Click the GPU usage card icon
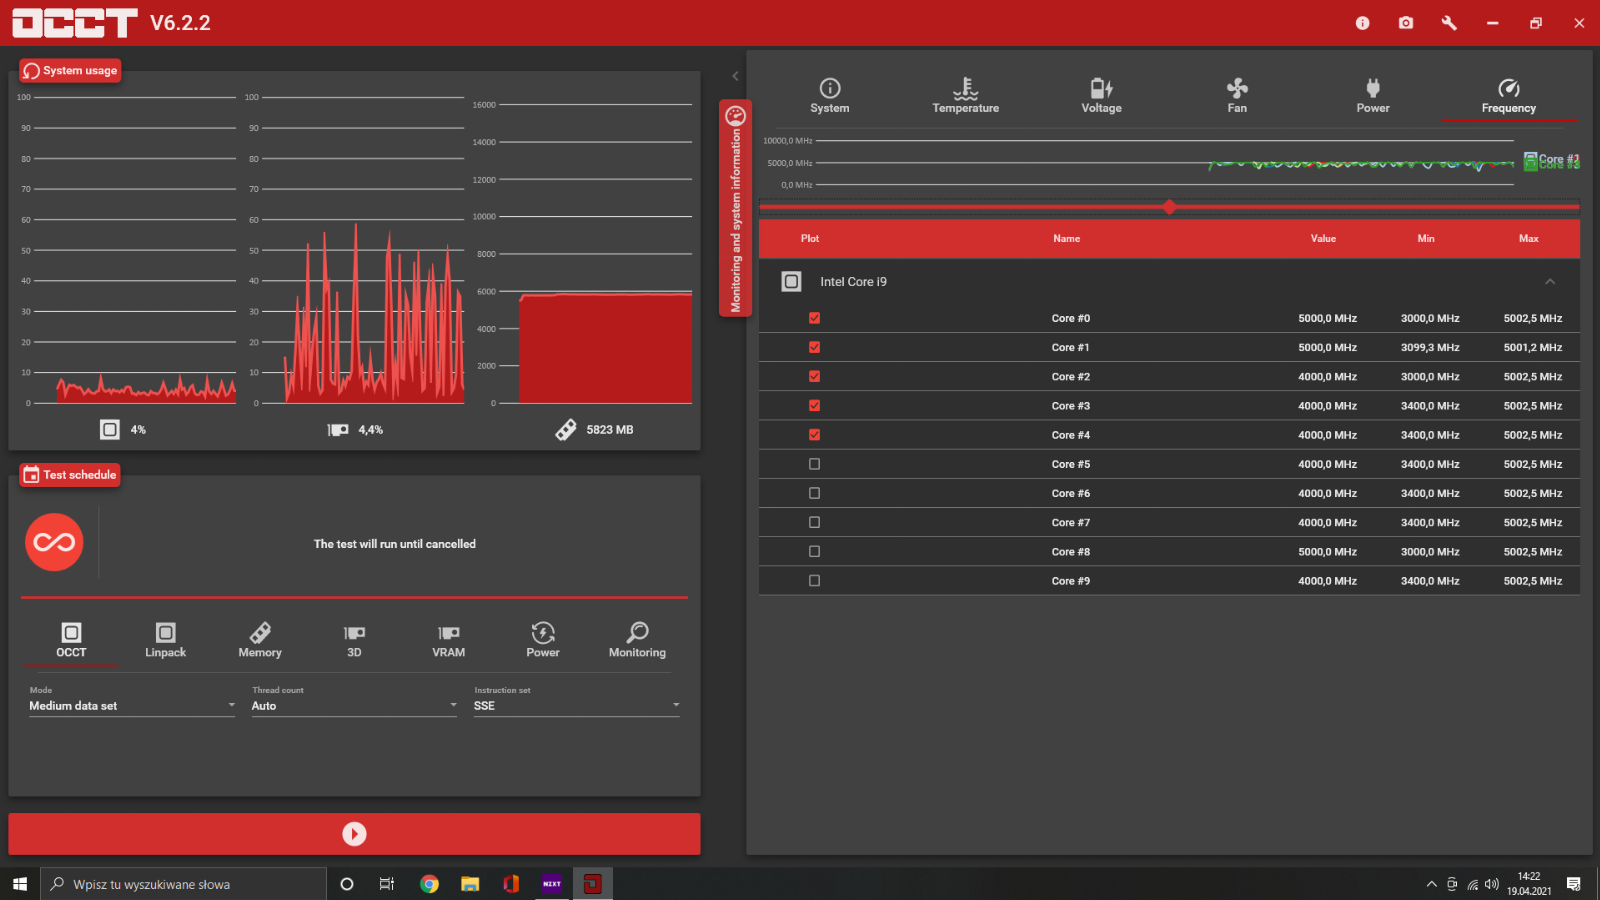Screen dimensions: 1600x900 338,430
